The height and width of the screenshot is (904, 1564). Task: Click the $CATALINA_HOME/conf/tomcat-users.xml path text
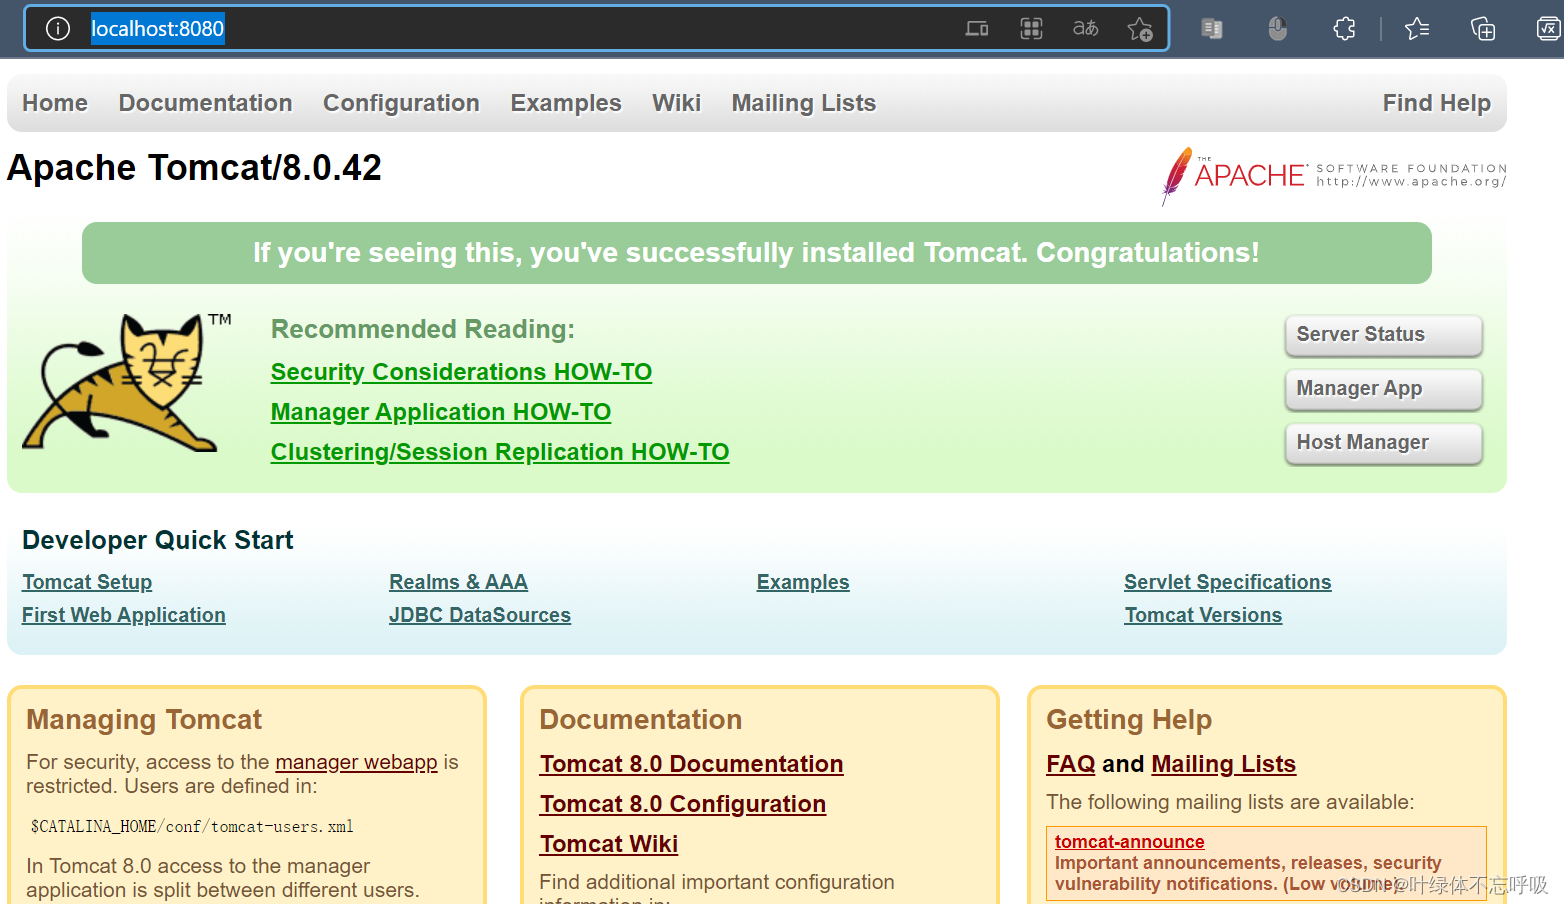[x=192, y=827]
